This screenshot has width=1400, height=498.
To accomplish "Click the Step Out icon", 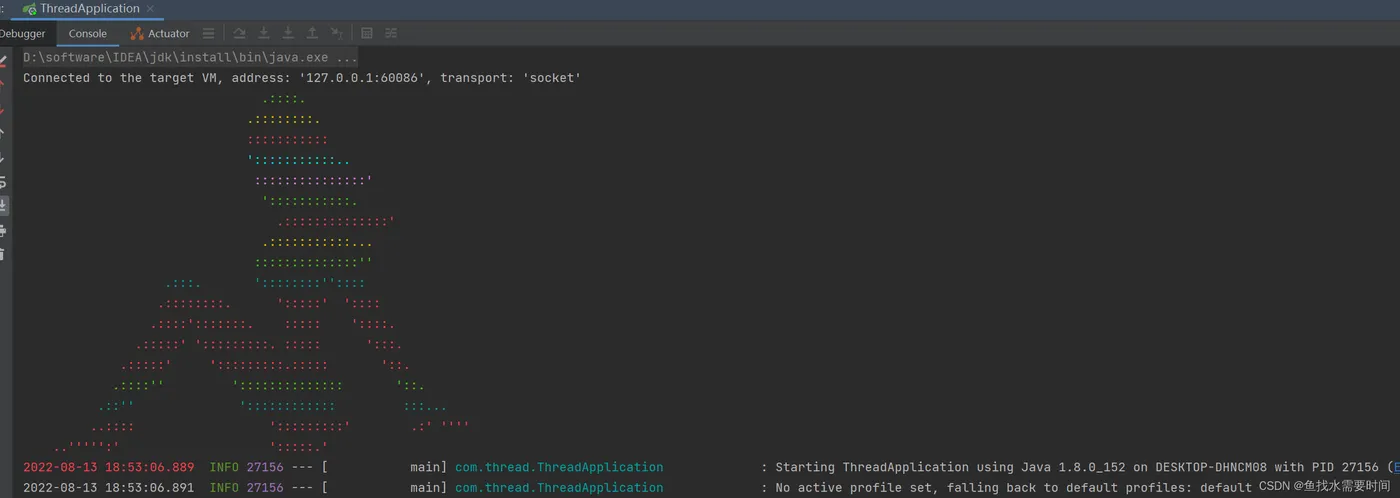I will click(x=312, y=33).
